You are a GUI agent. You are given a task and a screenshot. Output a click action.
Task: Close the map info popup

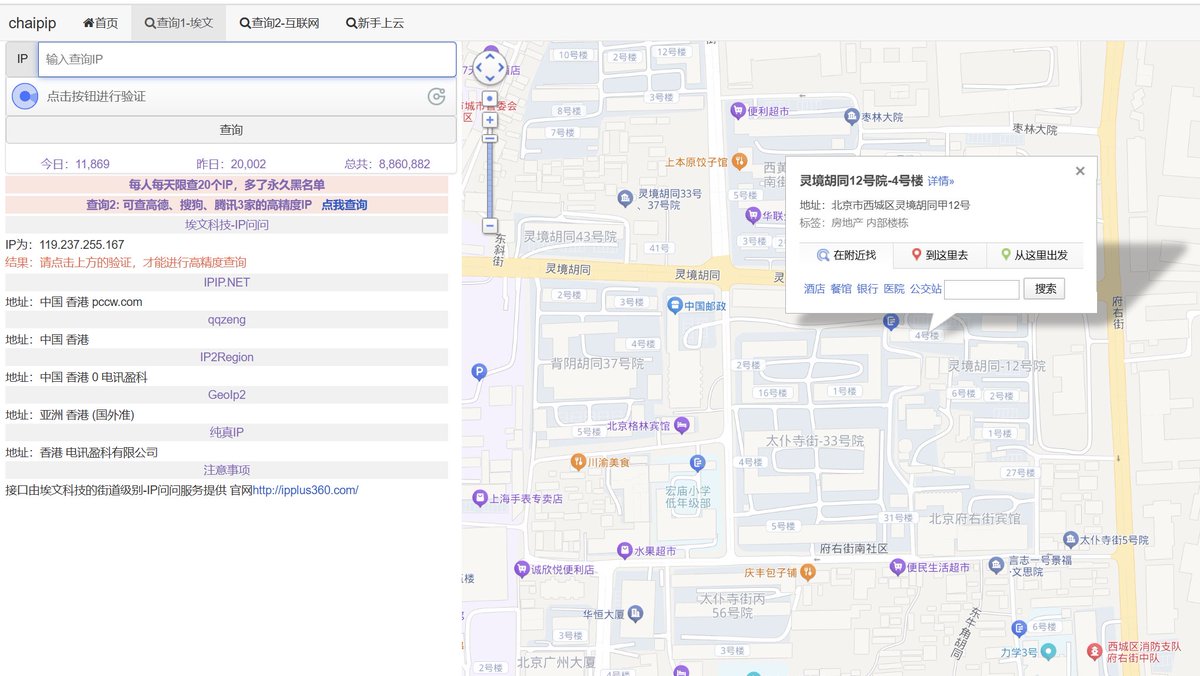(1080, 171)
